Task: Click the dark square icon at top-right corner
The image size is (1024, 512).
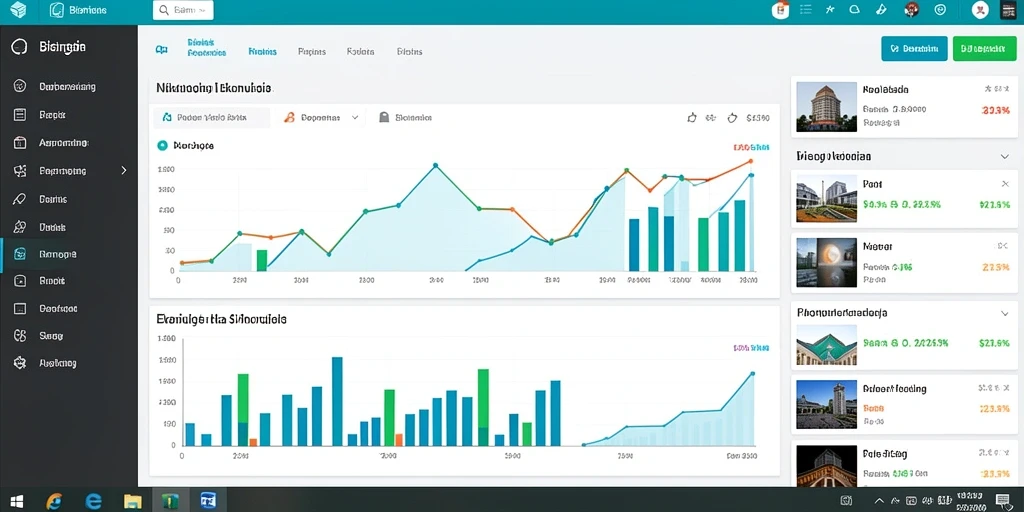Action: pos(1008,10)
